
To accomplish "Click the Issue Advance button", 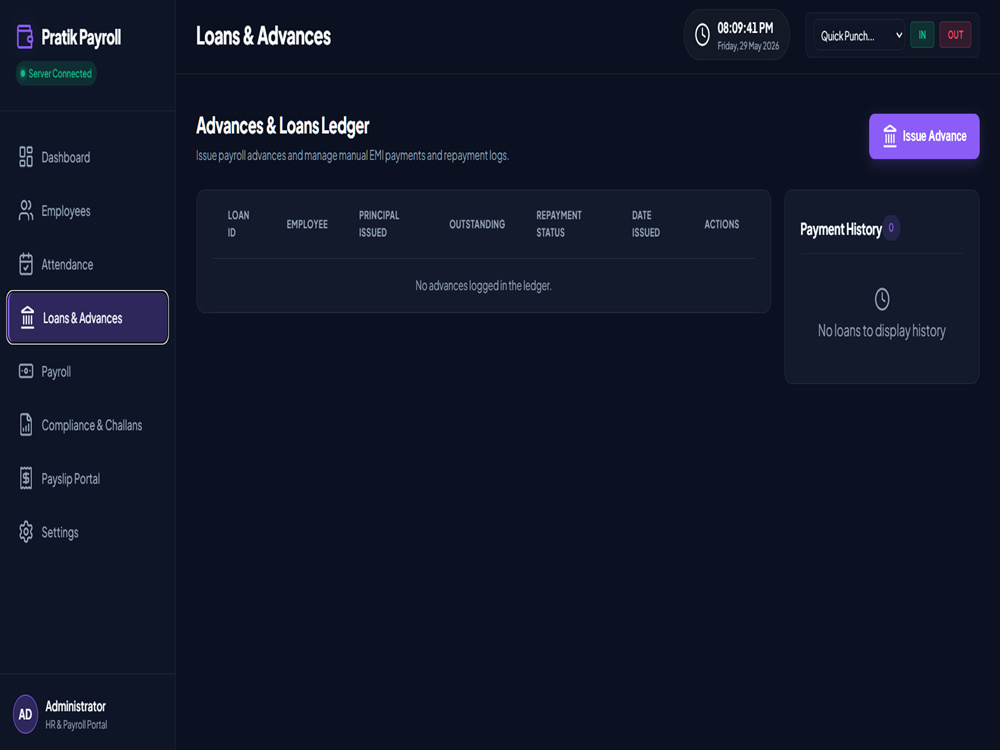I will click(924, 136).
